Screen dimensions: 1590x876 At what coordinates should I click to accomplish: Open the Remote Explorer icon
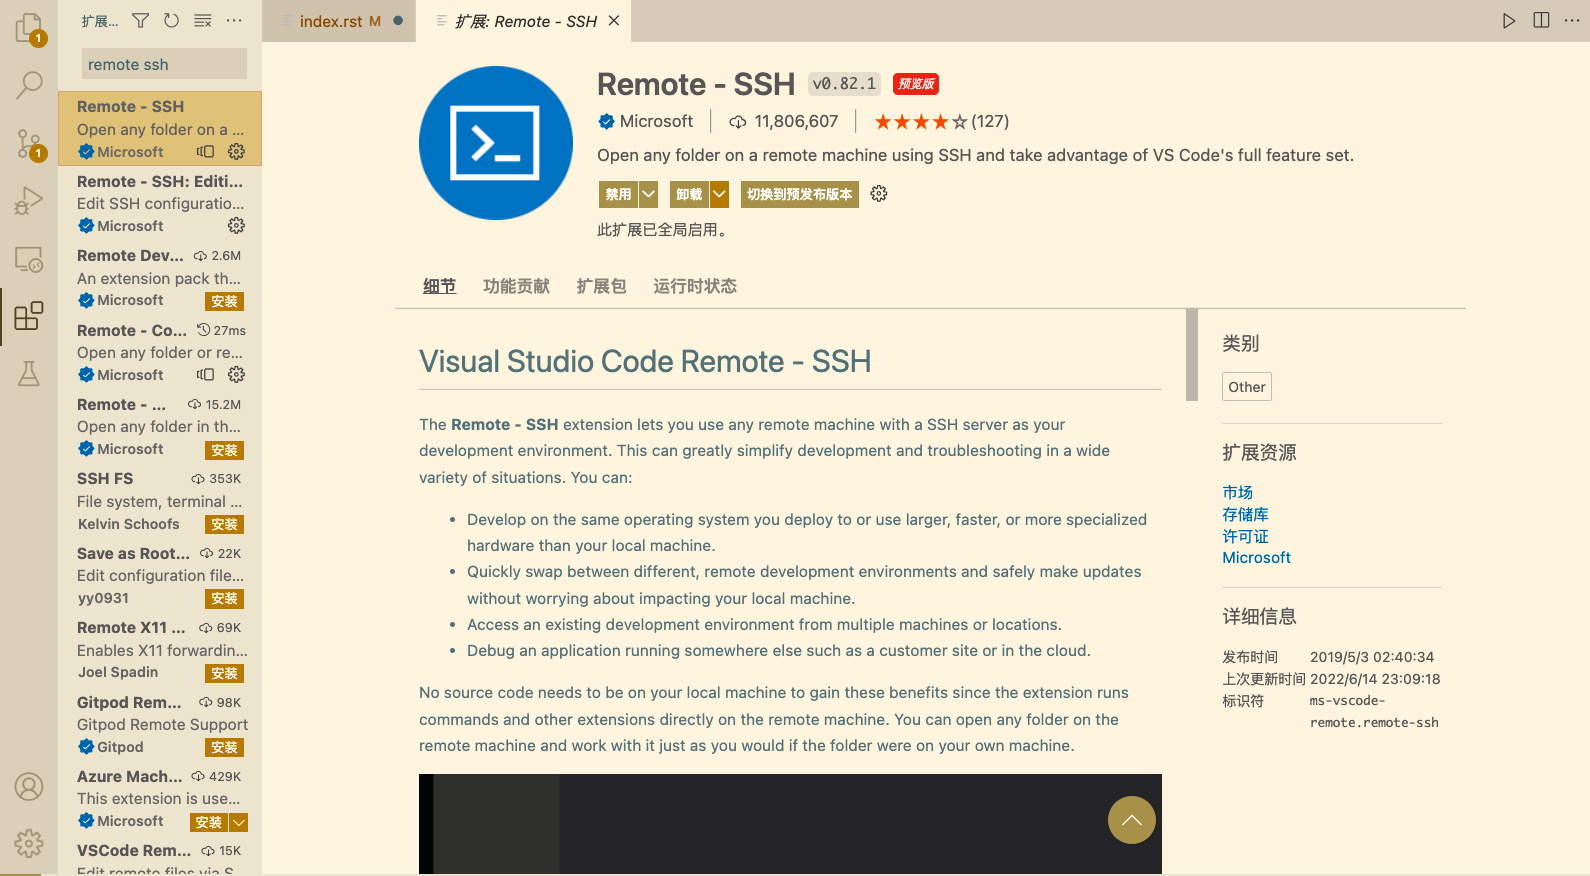29,259
